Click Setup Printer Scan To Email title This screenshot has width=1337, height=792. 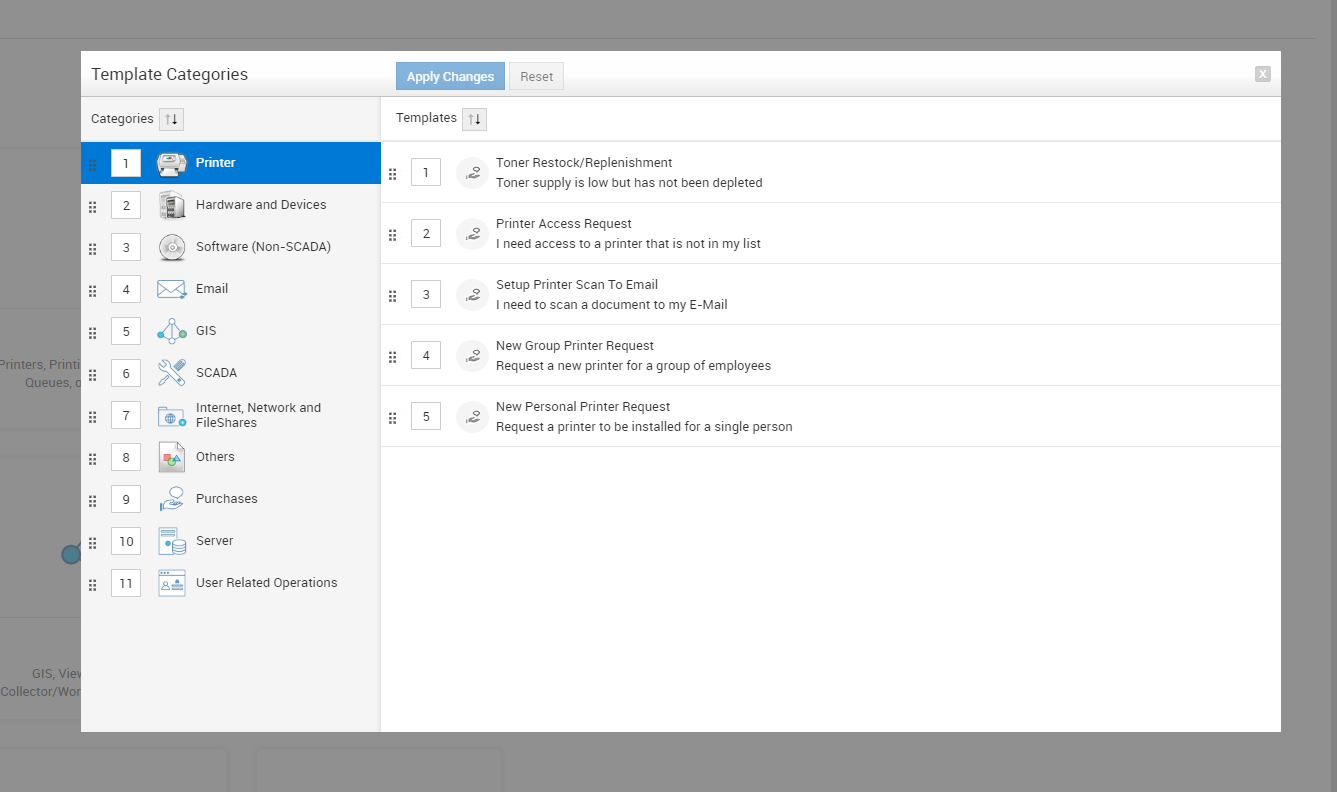coord(577,285)
